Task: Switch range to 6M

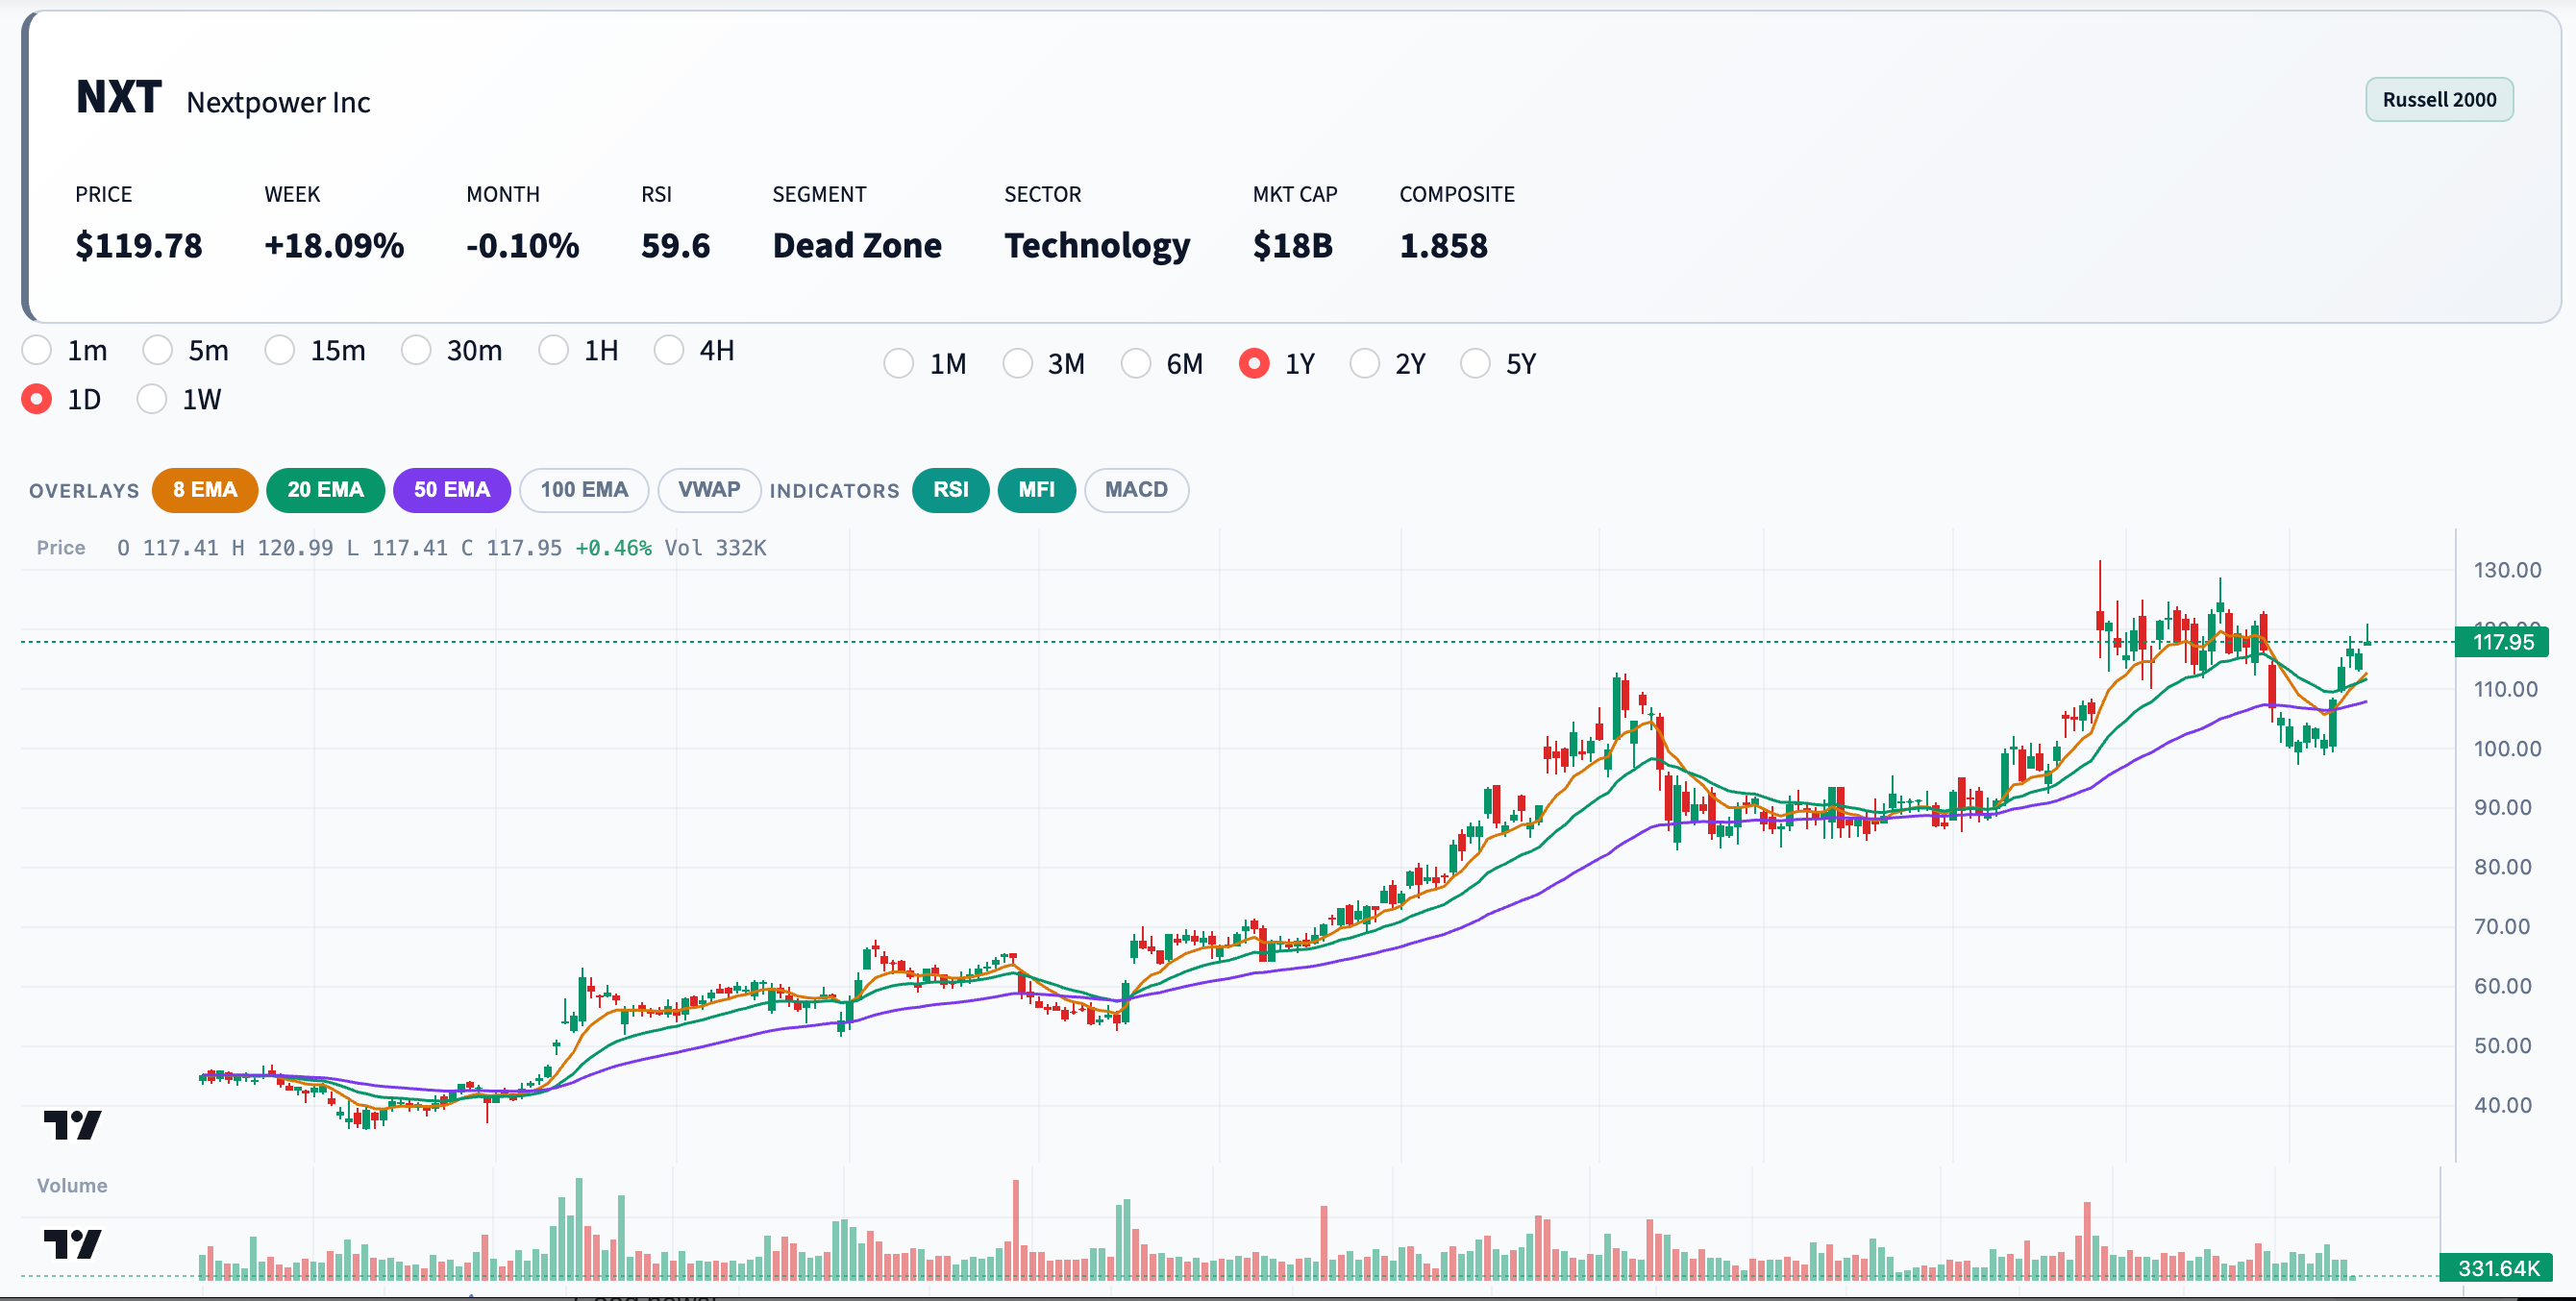Action: (x=1136, y=363)
